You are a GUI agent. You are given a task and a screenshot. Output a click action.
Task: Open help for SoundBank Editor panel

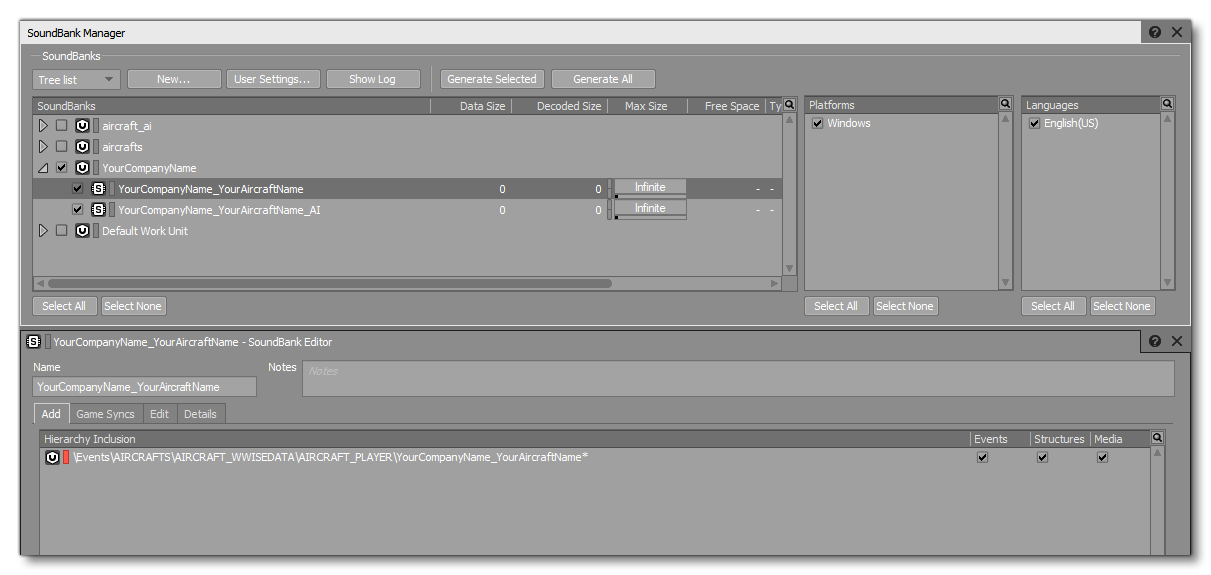tap(1155, 341)
